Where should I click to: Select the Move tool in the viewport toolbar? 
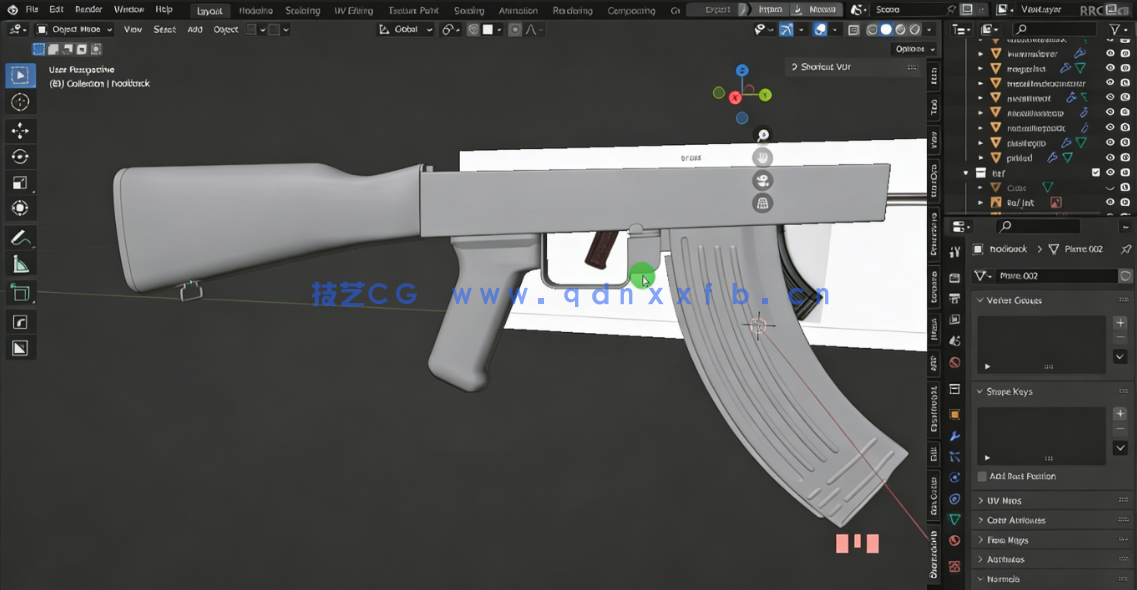click(21, 129)
